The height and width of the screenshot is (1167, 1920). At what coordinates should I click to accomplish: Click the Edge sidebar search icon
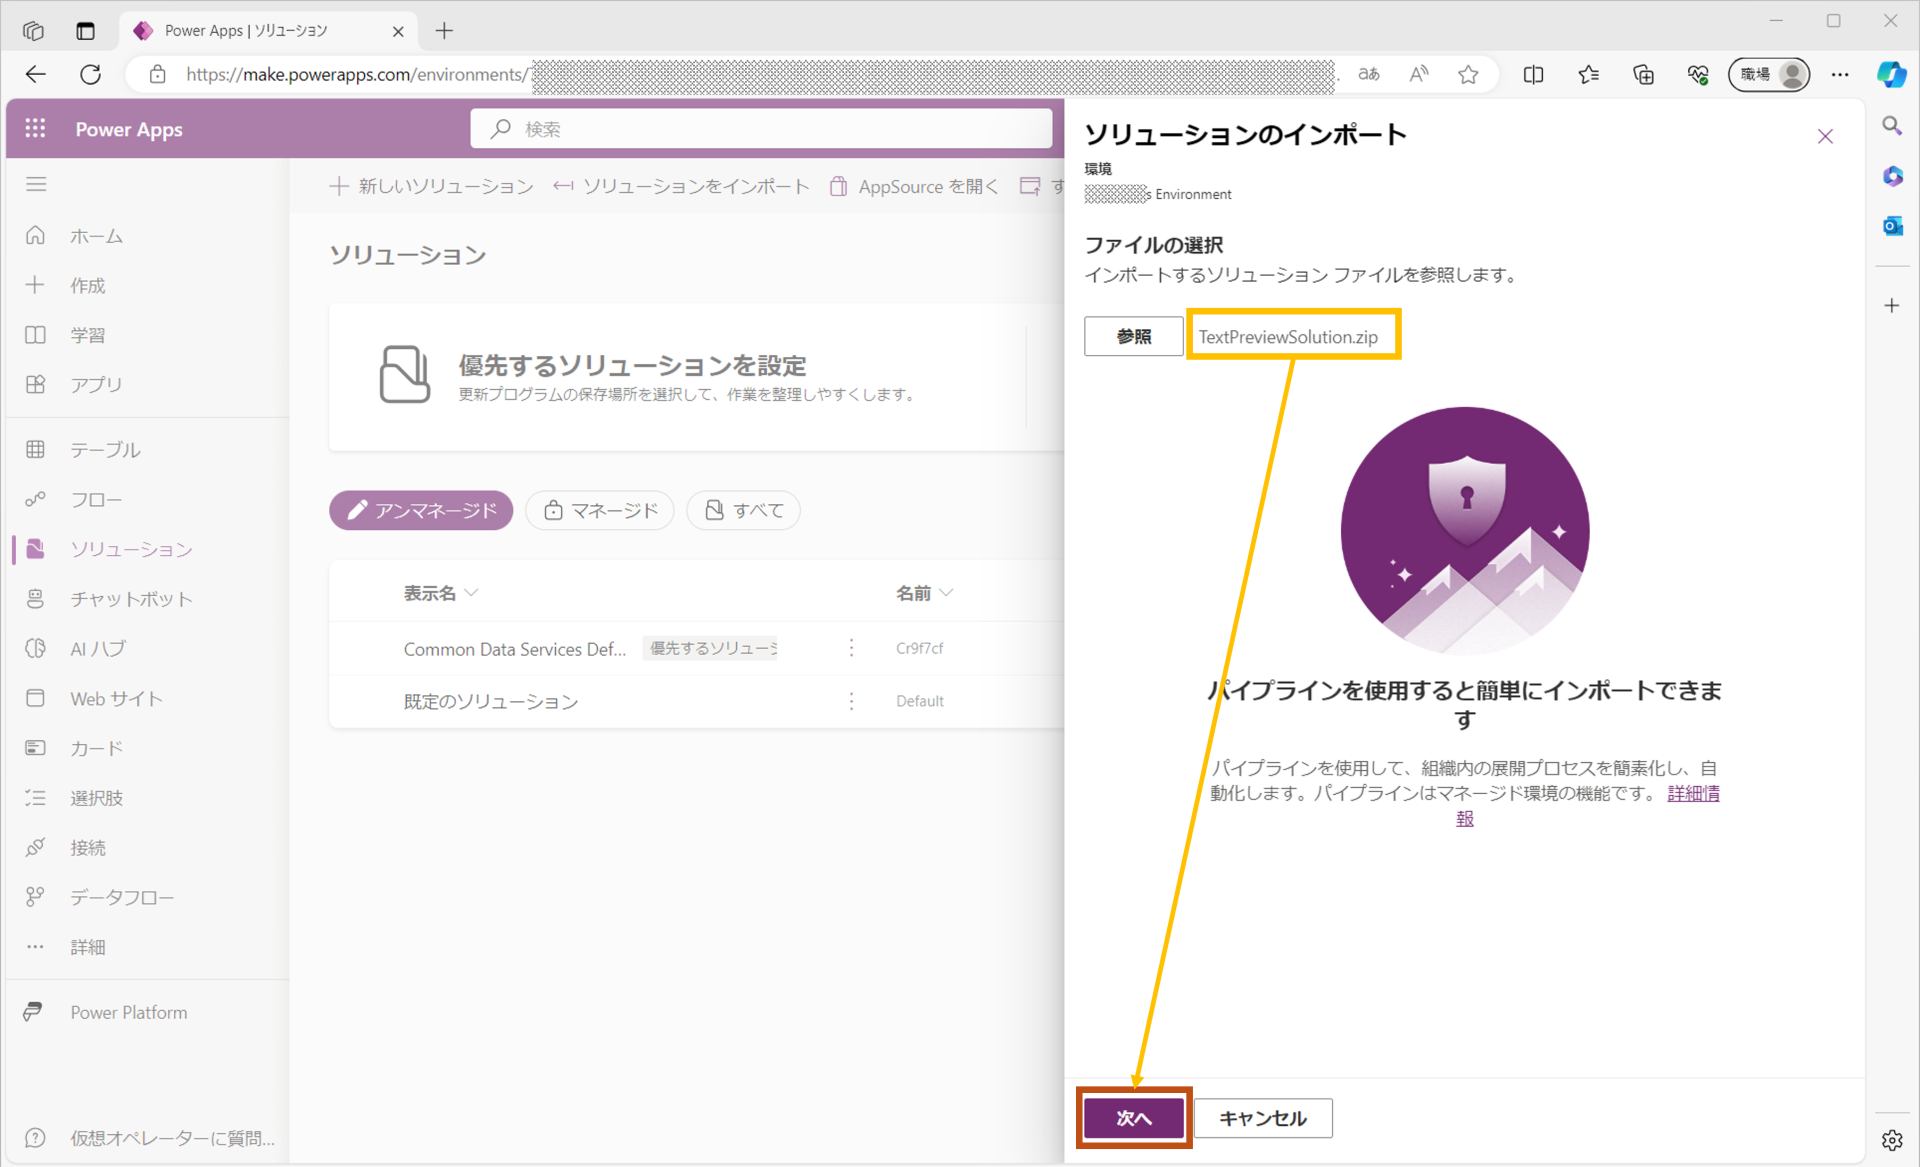pyautogui.click(x=1892, y=126)
